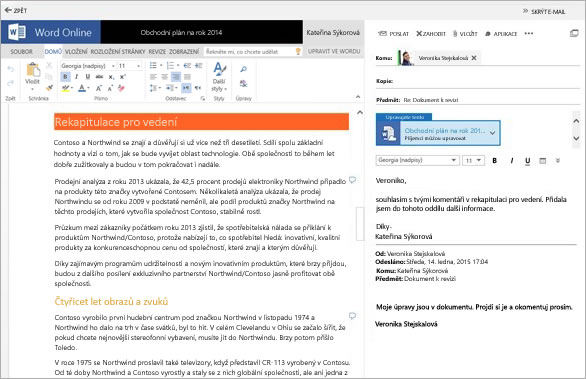The image size is (586, 379).
Task: Decrease paragraph indent
Action: [187, 66]
